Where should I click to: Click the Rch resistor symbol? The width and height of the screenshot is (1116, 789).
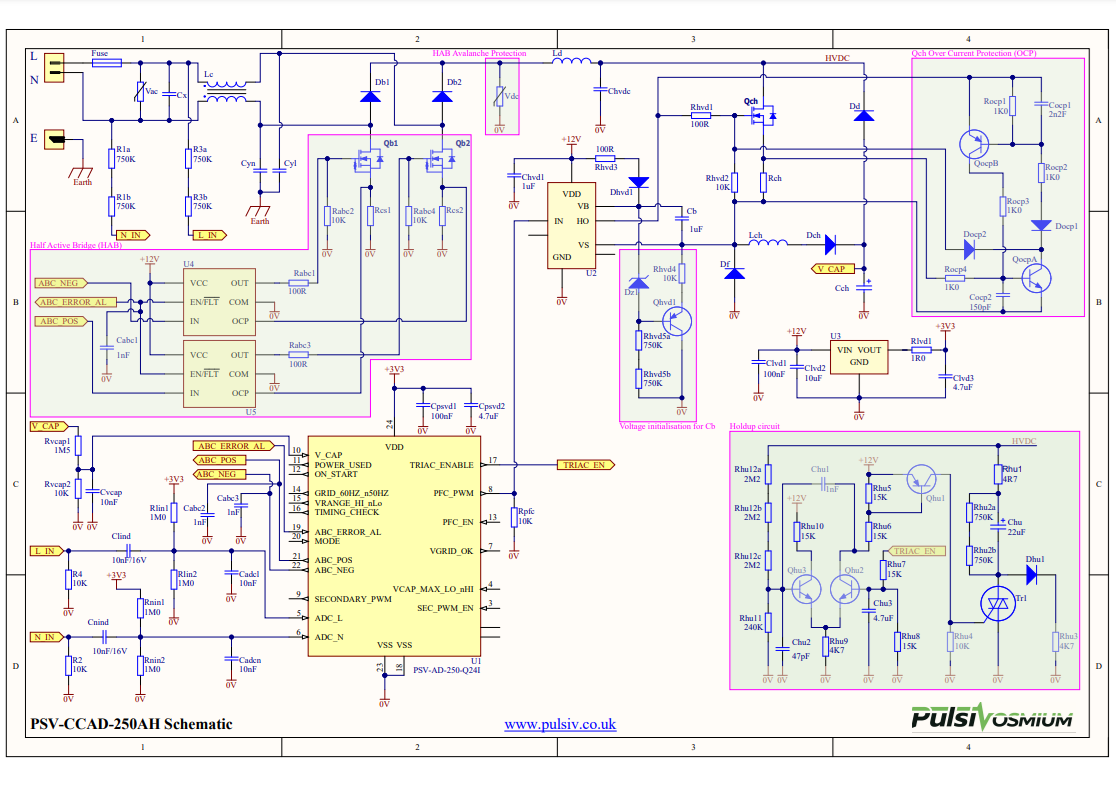(763, 182)
